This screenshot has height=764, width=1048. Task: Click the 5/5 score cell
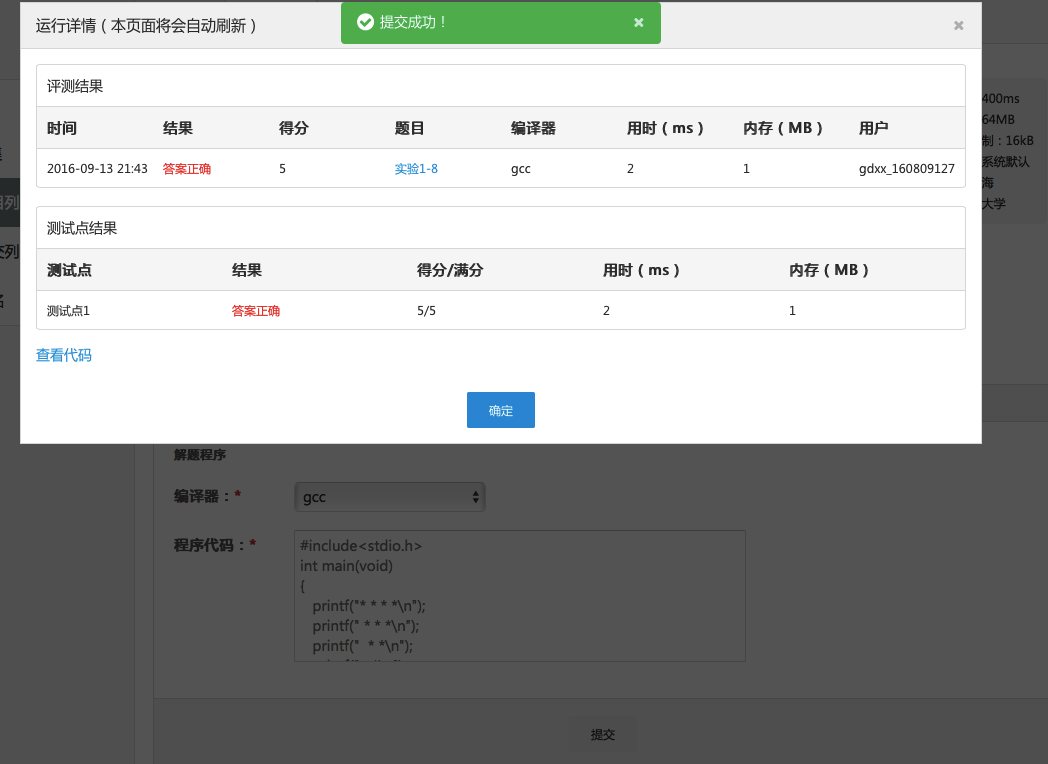pyautogui.click(x=426, y=311)
